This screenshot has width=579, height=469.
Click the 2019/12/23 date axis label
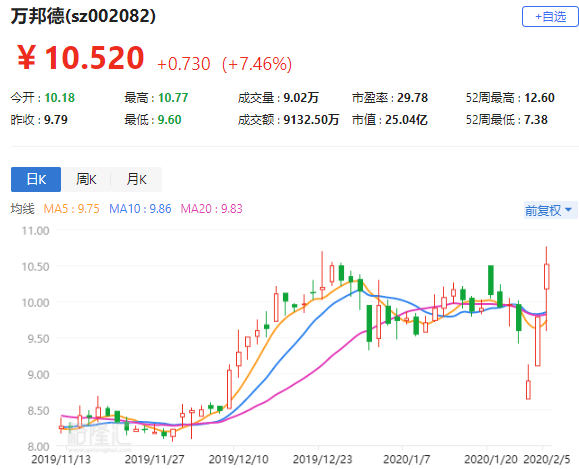click(x=323, y=460)
